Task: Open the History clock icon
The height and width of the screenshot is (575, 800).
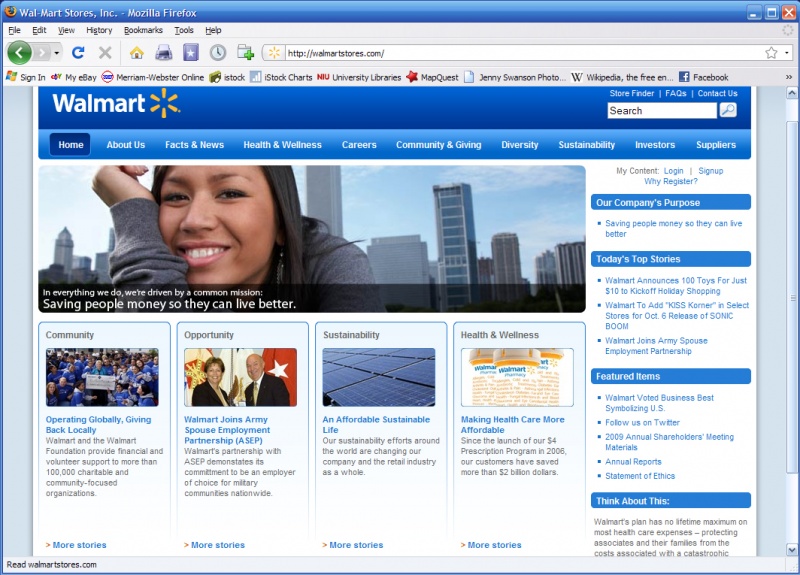Action: [x=218, y=53]
